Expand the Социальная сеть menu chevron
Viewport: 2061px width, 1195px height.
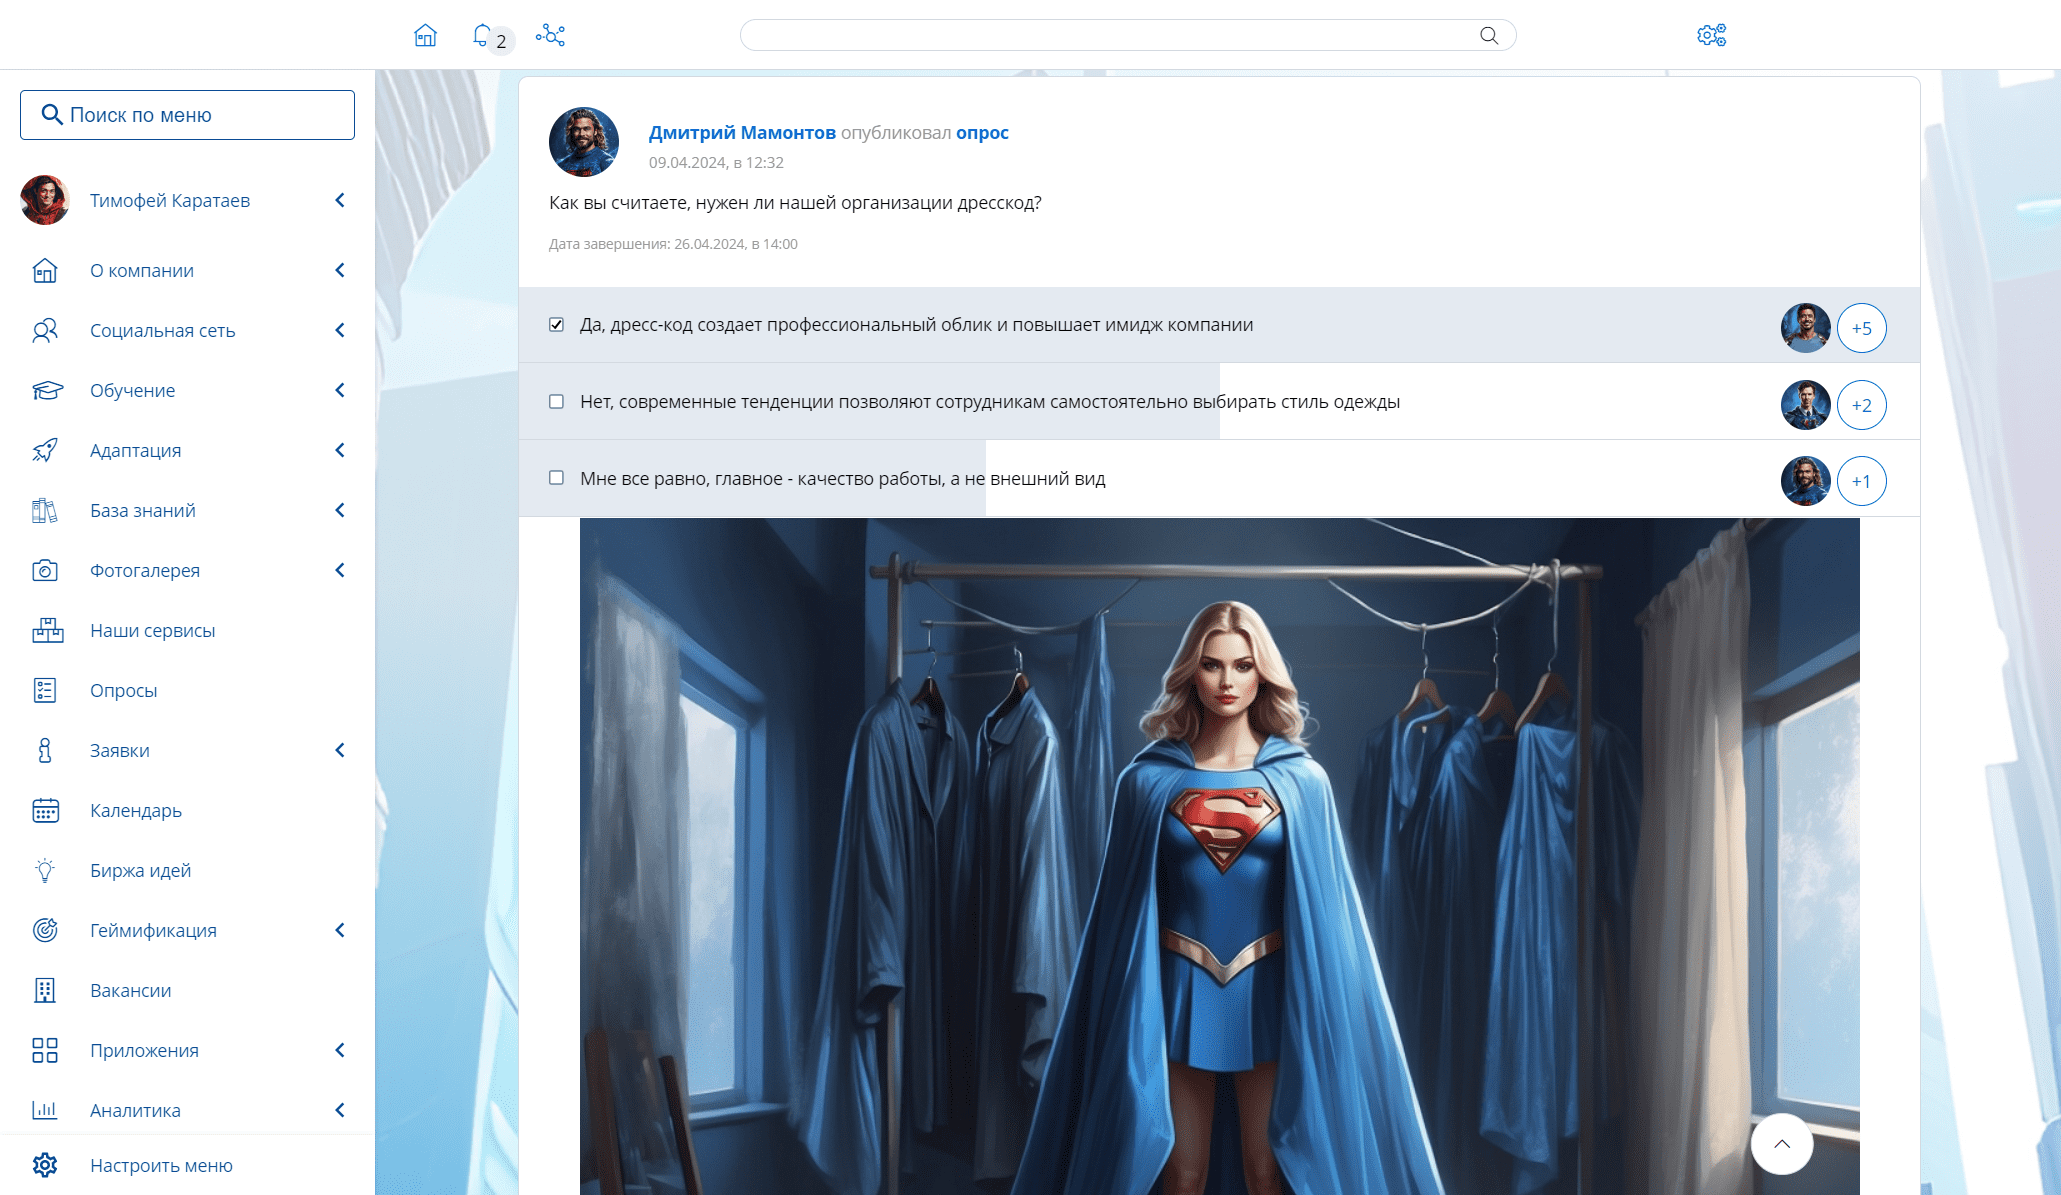tap(340, 330)
